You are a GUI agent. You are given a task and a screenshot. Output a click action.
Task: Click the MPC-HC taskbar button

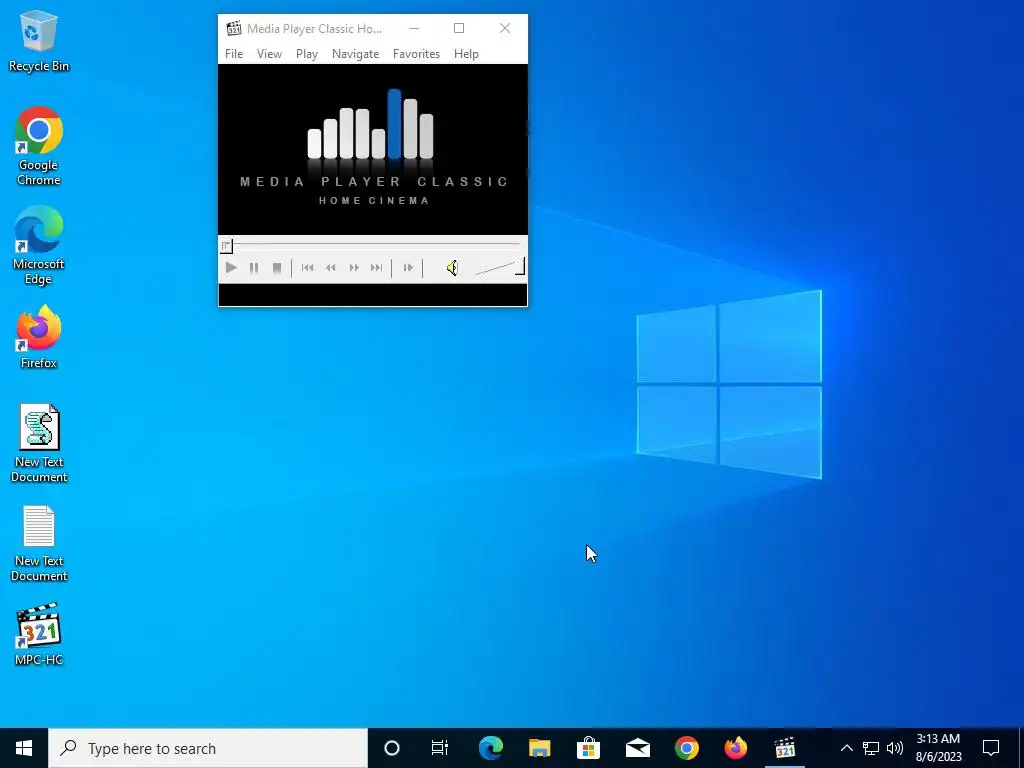tap(785, 748)
